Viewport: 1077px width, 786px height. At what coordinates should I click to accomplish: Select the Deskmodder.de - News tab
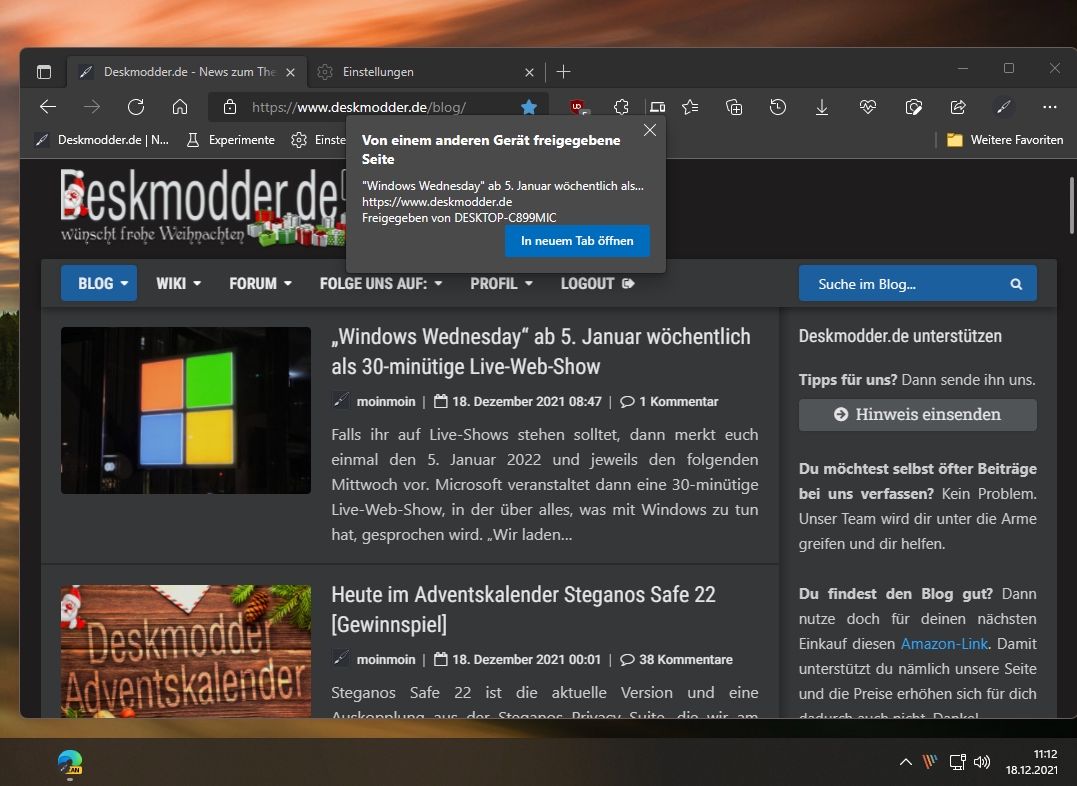click(x=187, y=71)
